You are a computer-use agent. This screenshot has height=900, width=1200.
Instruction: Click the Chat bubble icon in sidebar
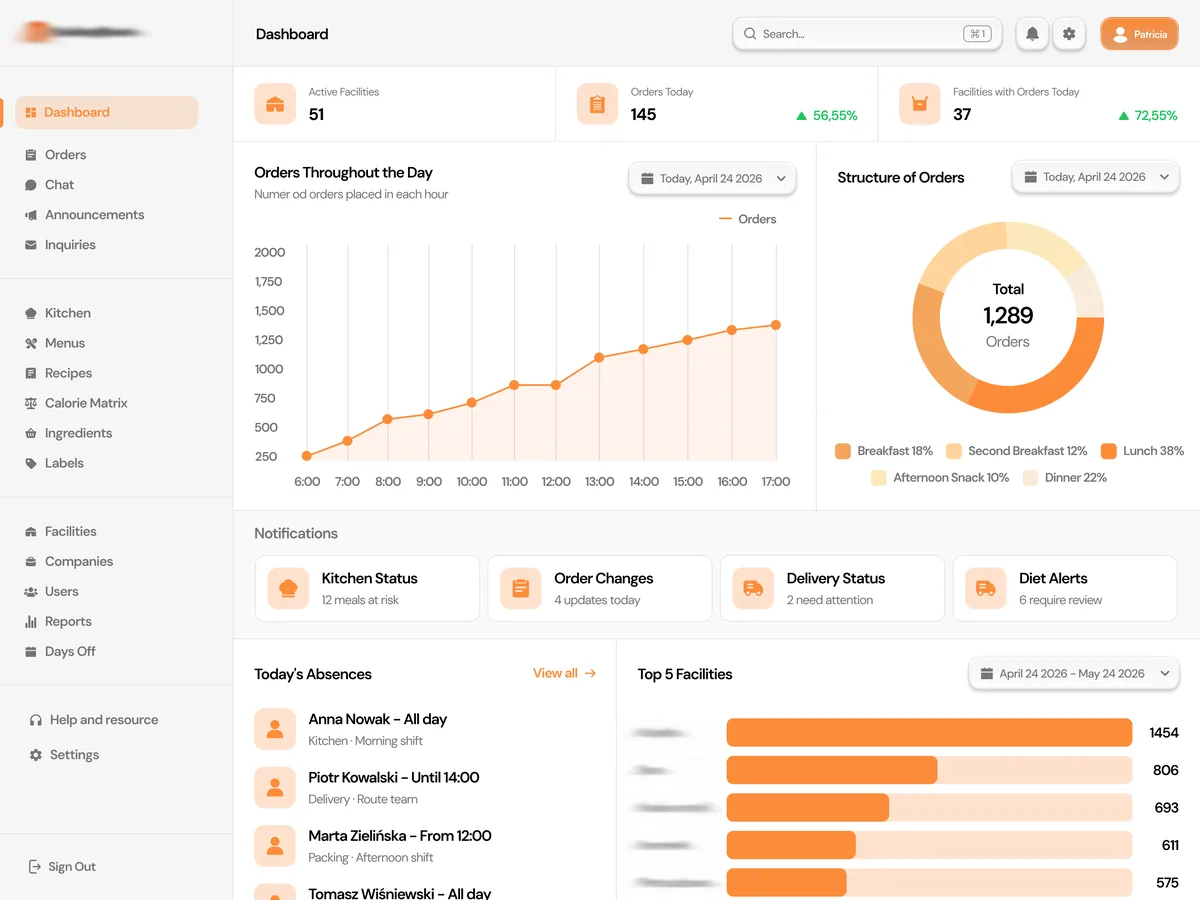[x=31, y=185]
